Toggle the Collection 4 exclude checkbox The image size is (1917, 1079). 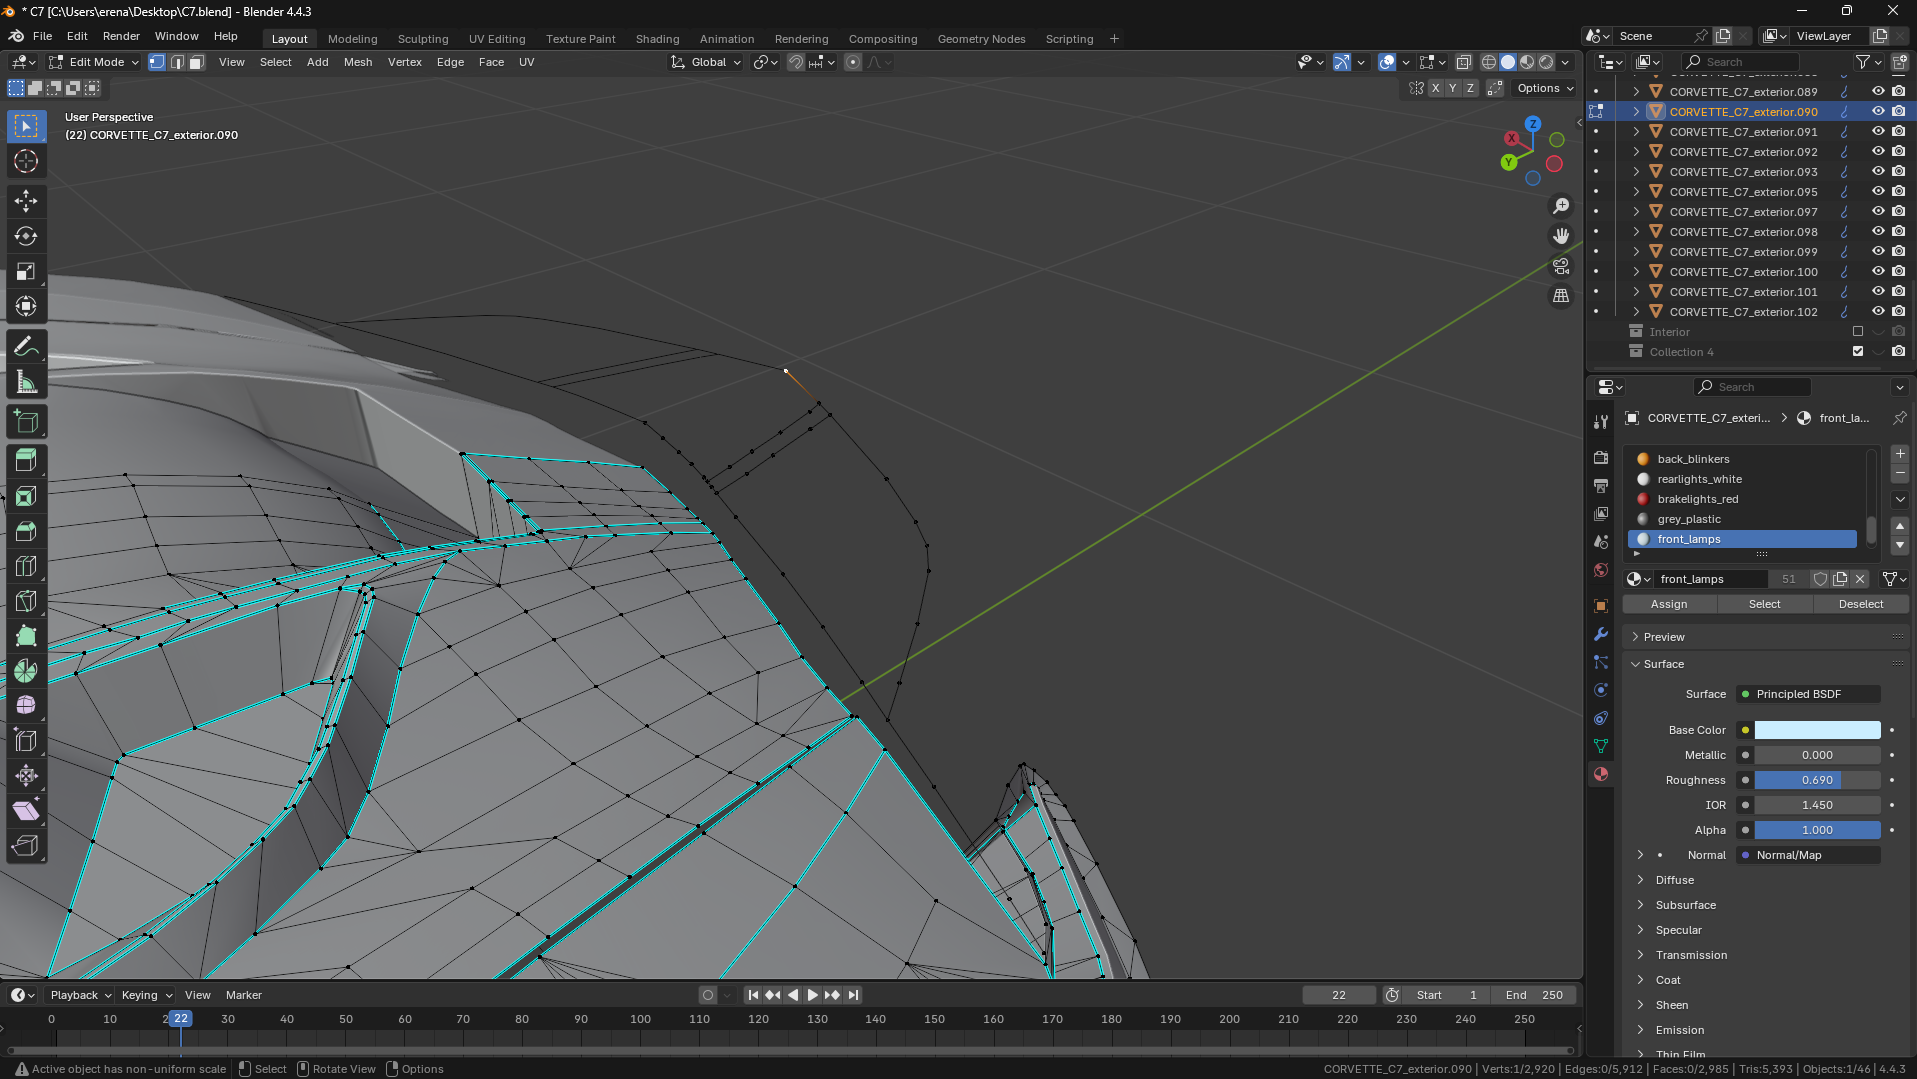point(1858,351)
